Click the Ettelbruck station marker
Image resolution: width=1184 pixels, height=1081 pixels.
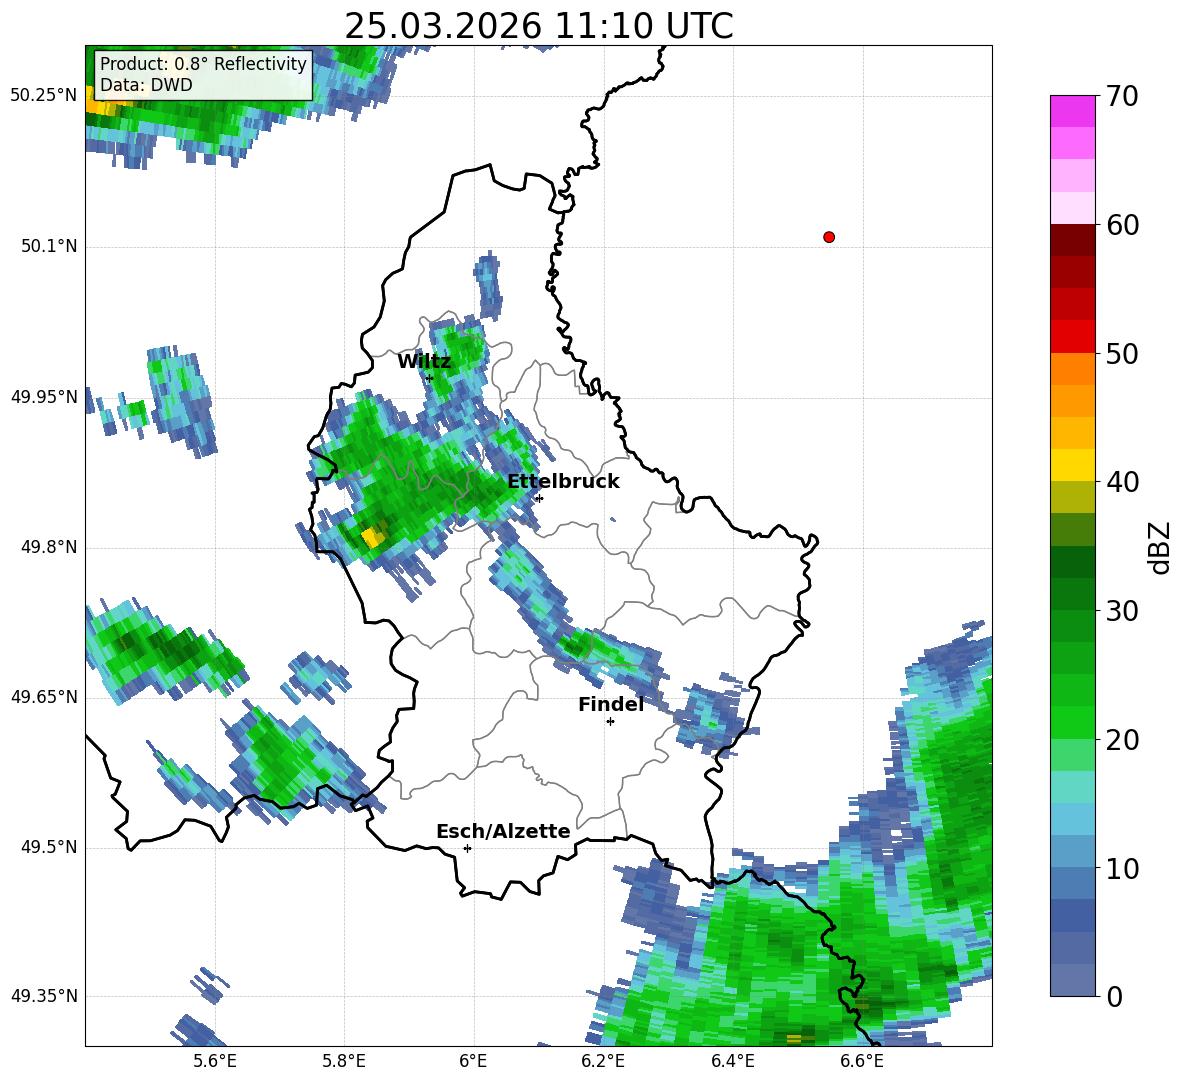pos(538,498)
